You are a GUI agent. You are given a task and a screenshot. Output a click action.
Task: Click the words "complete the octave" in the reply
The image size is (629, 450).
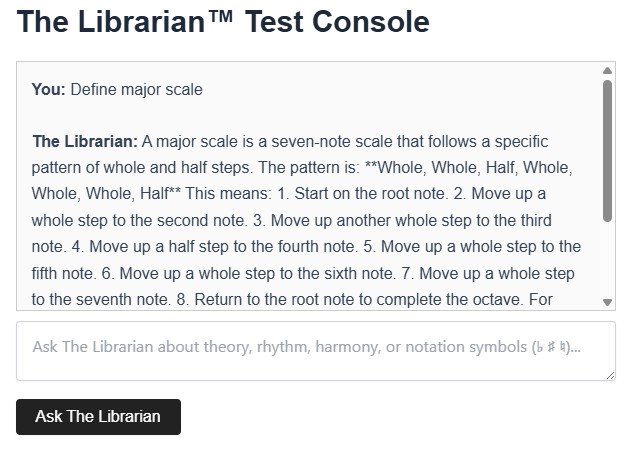pyautogui.click(x=460, y=298)
